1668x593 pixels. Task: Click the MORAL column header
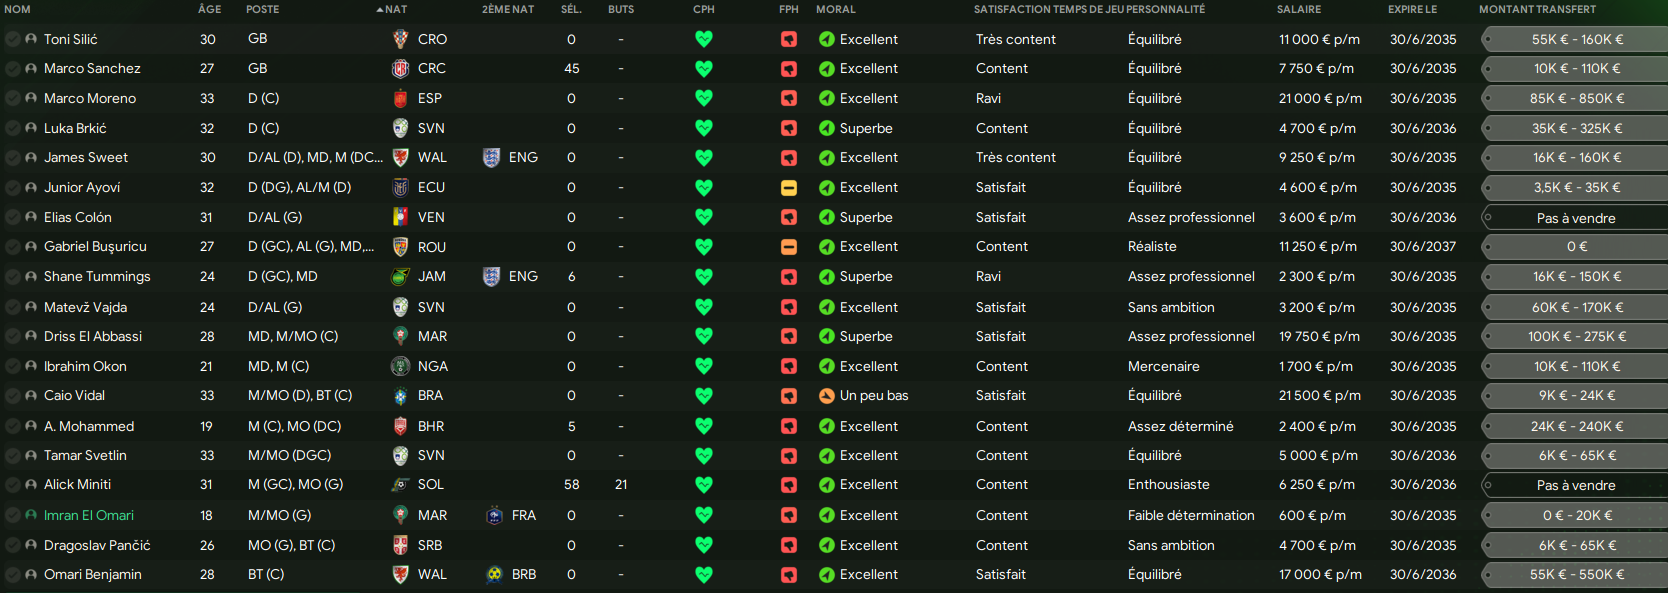coord(835,9)
